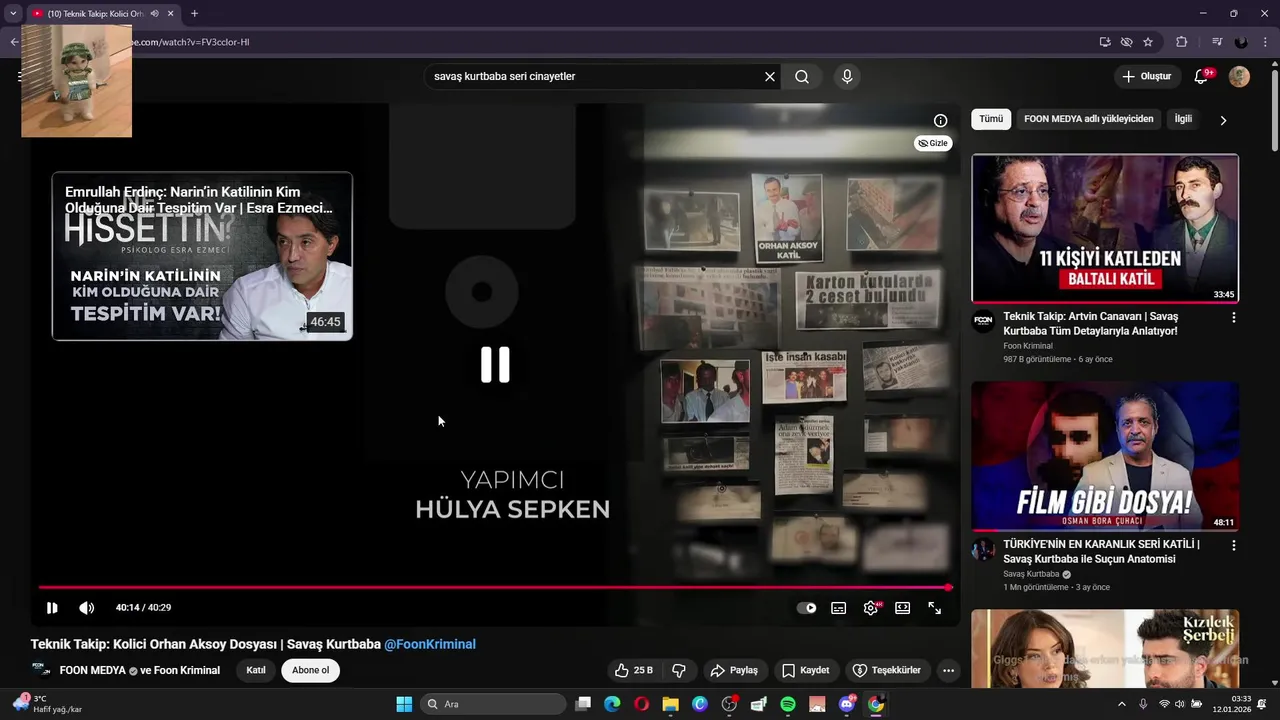Toggle the autoplay switch in the player
This screenshot has width=1280, height=720.
tap(807, 608)
